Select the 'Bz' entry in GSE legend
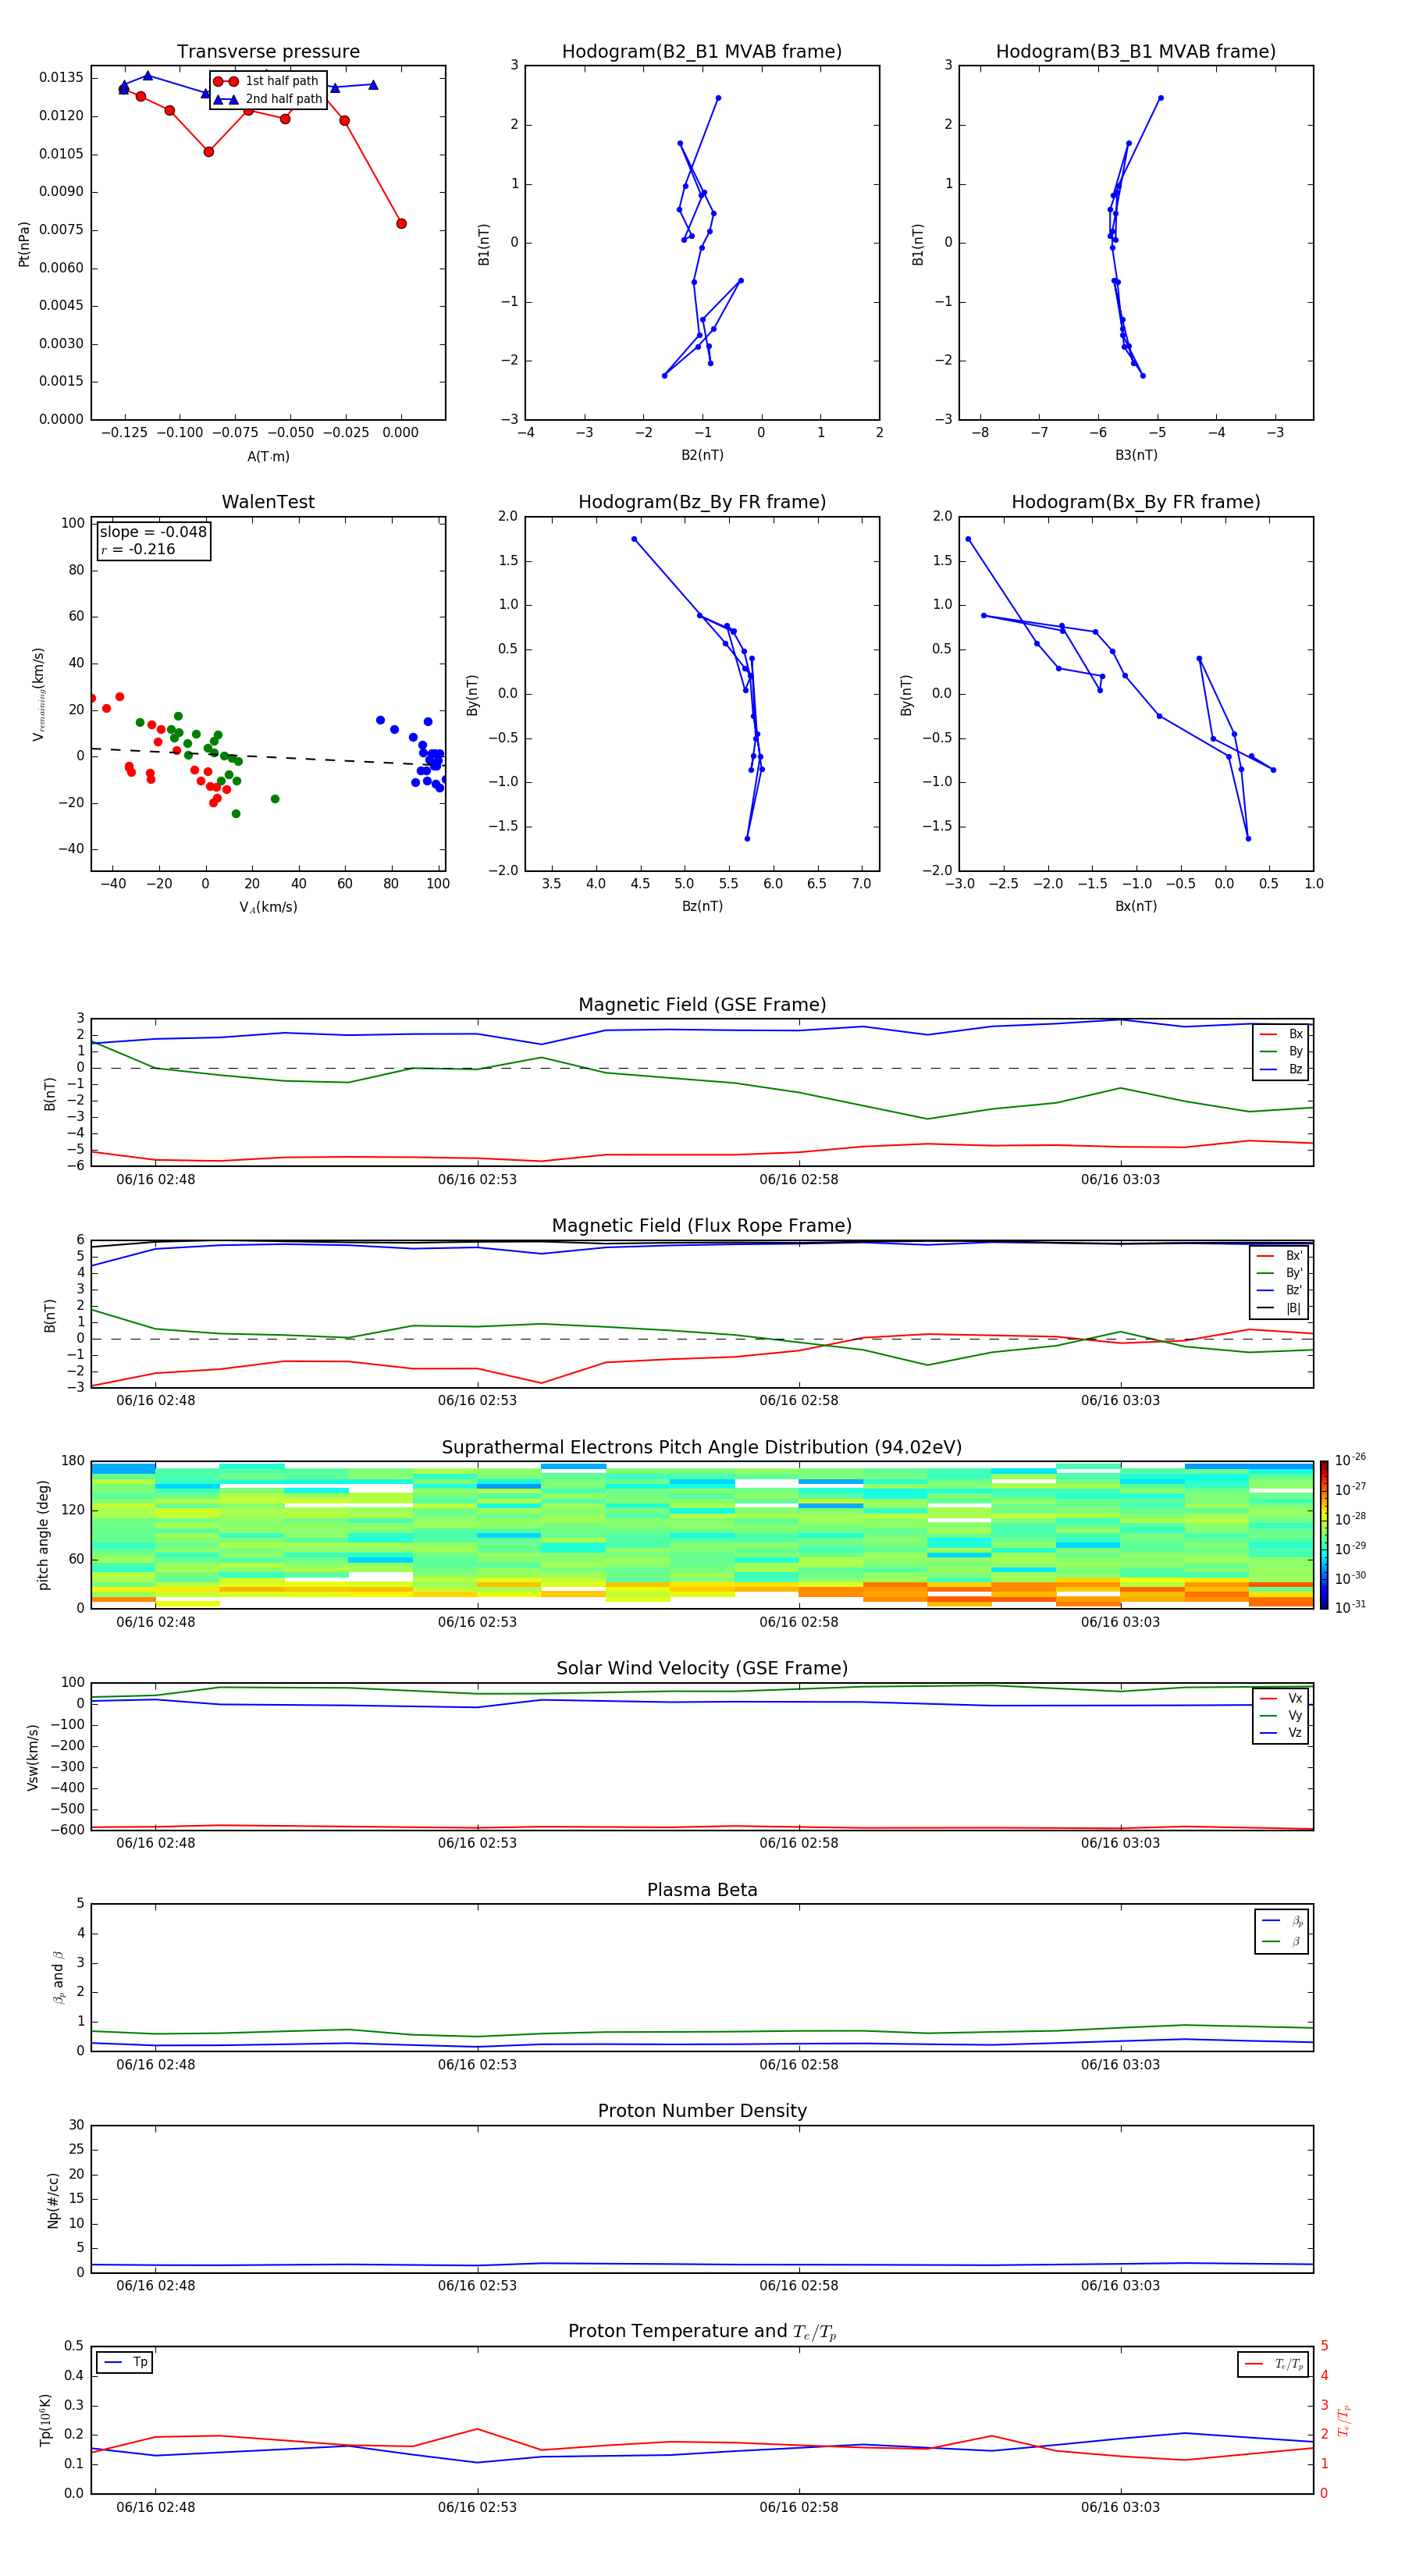The height and width of the screenshot is (2576, 1405). [1281, 1070]
